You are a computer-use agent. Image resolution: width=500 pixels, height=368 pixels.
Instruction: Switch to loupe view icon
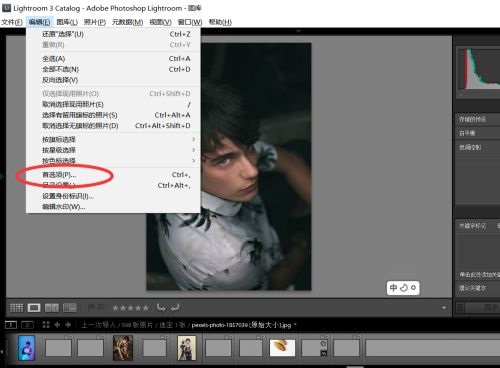pyautogui.click(x=34, y=308)
